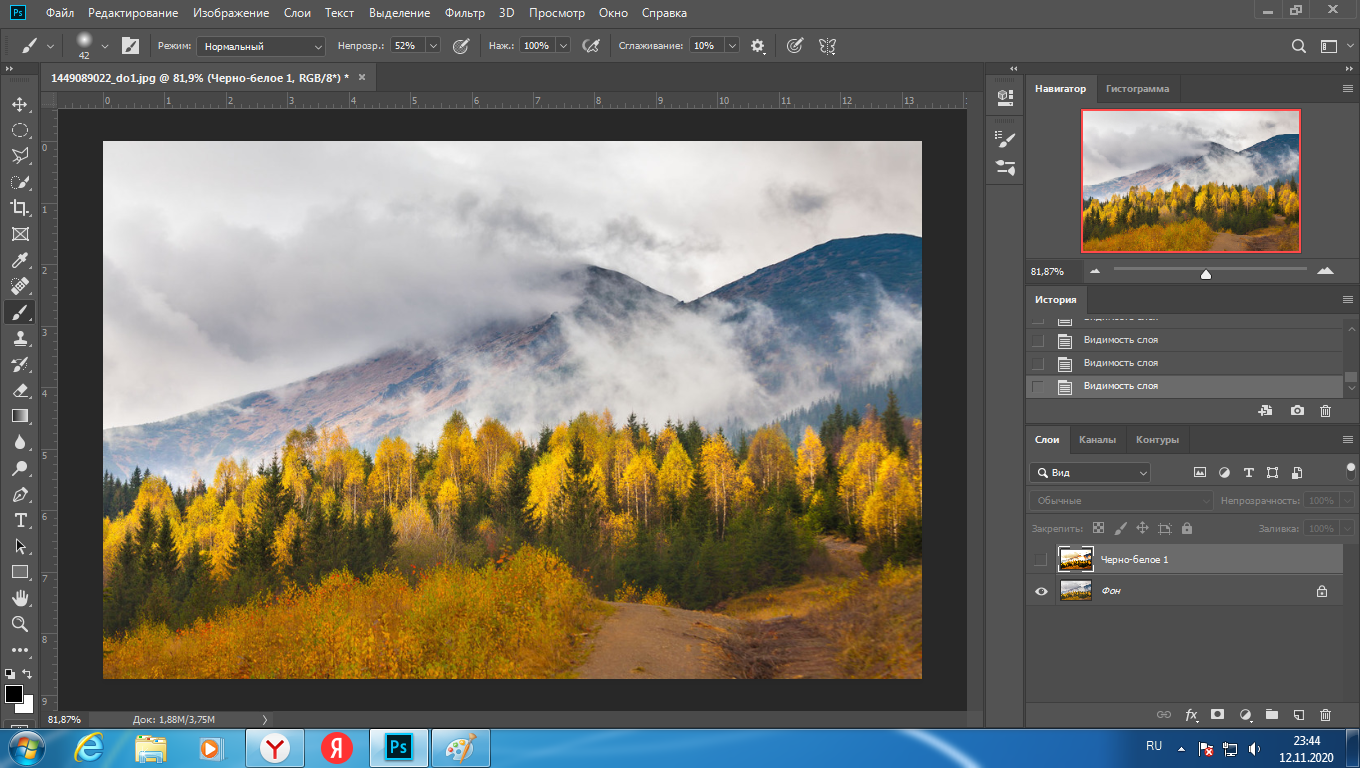Create new adjustment layer from panel footer
This screenshot has width=1360, height=768.
click(1245, 715)
